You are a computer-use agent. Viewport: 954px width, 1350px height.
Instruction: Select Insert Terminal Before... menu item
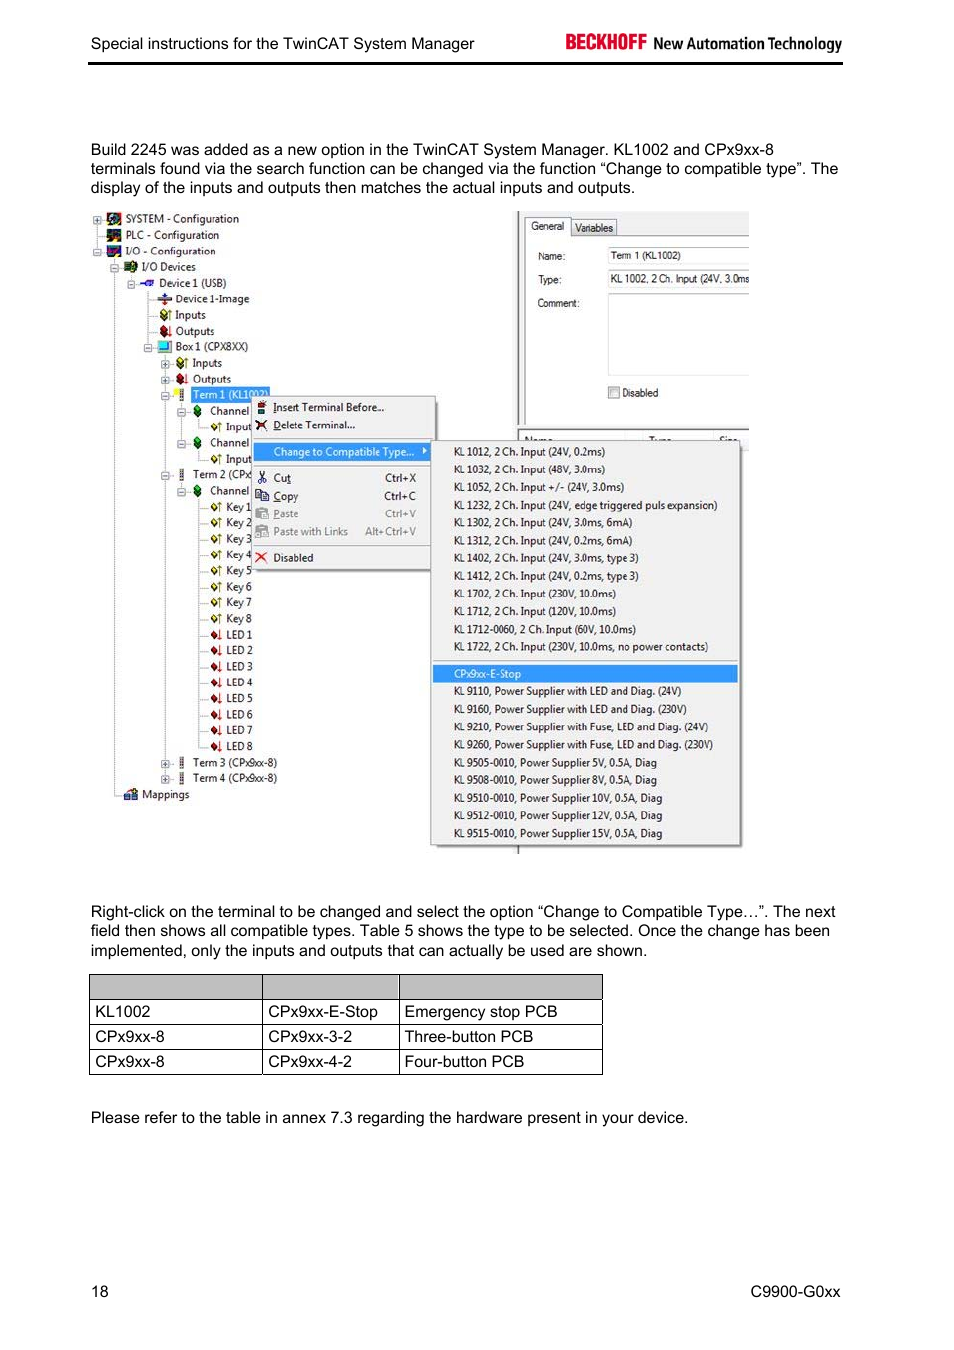pos(344,407)
